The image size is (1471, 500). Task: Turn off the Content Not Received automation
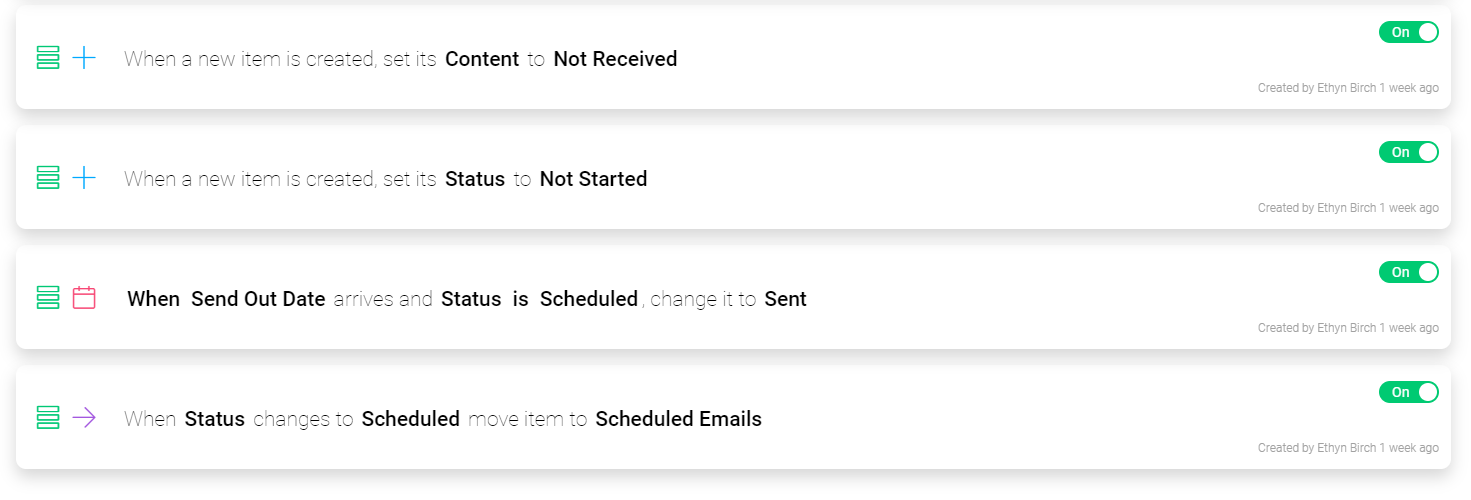pos(1408,32)
